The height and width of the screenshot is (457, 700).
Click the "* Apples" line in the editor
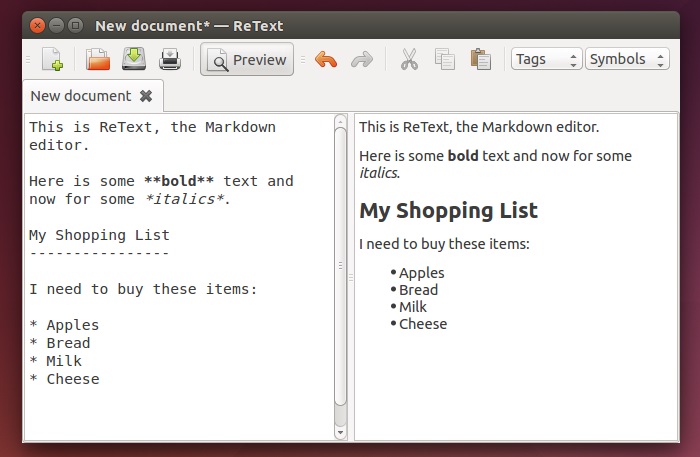pyautogui.click(x=64, y=325)
